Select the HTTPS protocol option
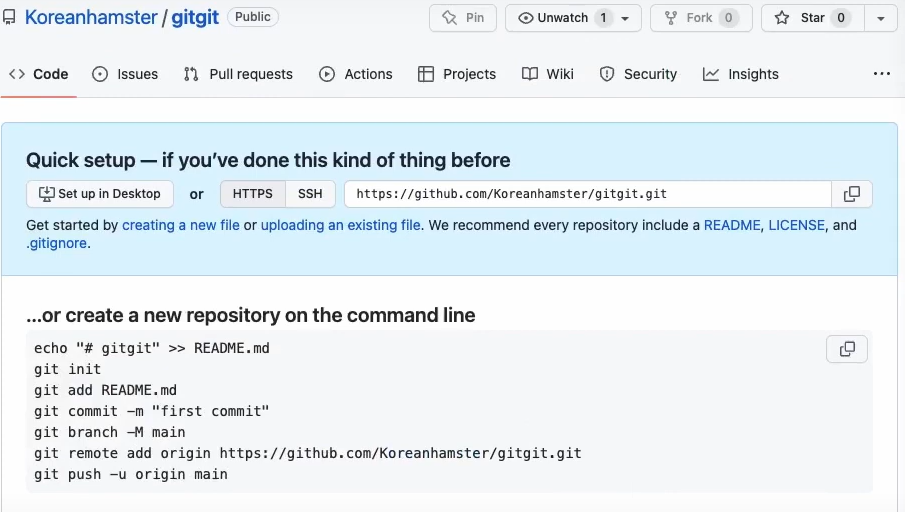 point(253,194)
